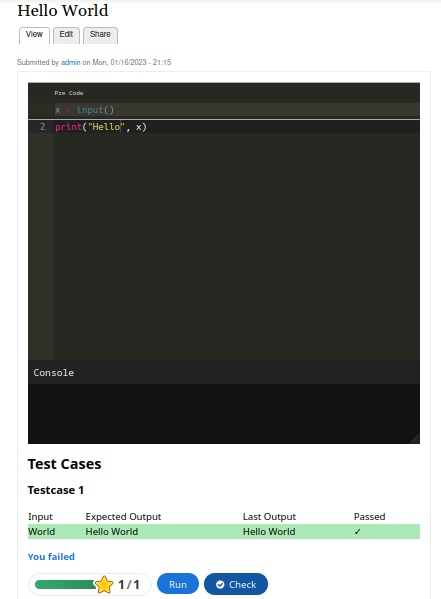This screenshot has width=441, height=599.
Task: Click the 'Input' column header
Action: [x=41, y=516]
